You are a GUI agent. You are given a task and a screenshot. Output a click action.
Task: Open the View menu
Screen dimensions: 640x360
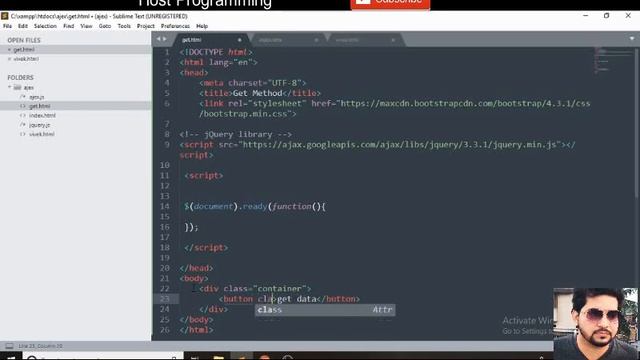point(86,26)
